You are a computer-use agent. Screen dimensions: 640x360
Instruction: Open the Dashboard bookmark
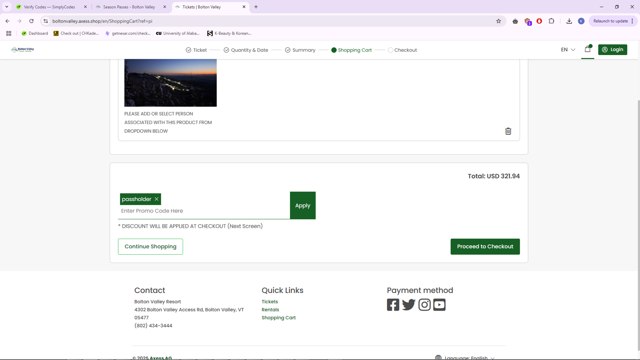click(35, 33)
